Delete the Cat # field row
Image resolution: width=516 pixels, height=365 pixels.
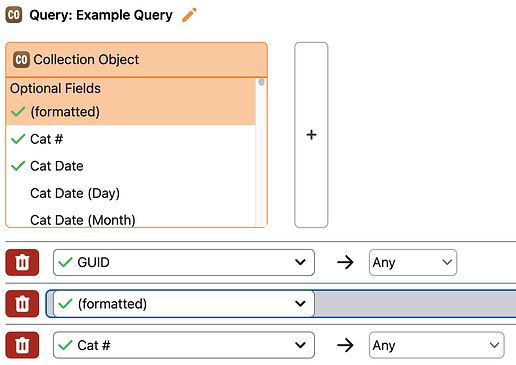pyautogui.click(x=22, y=345)
